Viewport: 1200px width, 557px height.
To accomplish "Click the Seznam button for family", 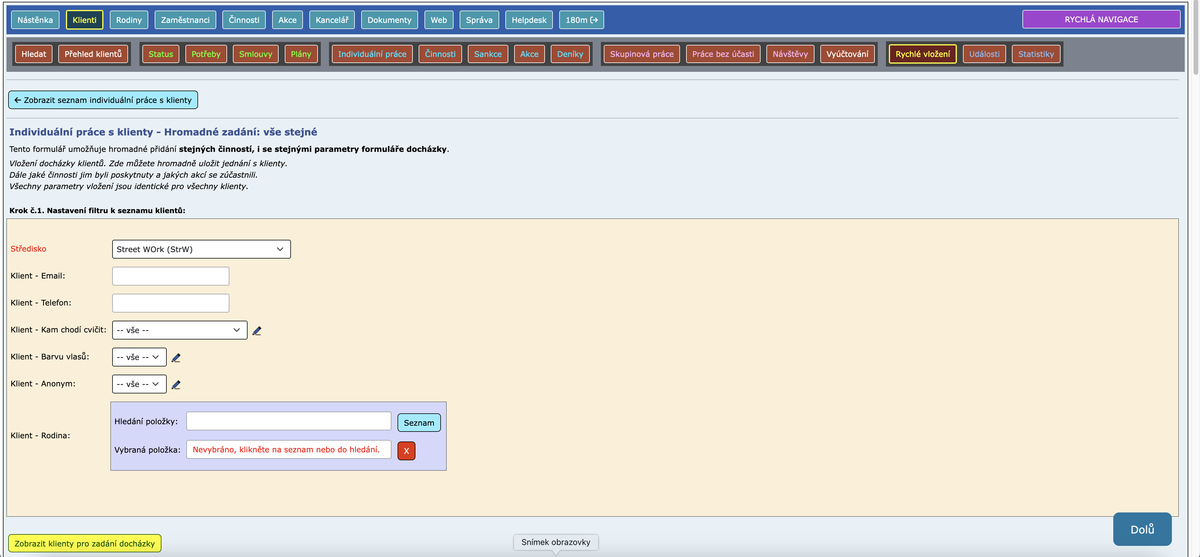I will coord(419,423).
